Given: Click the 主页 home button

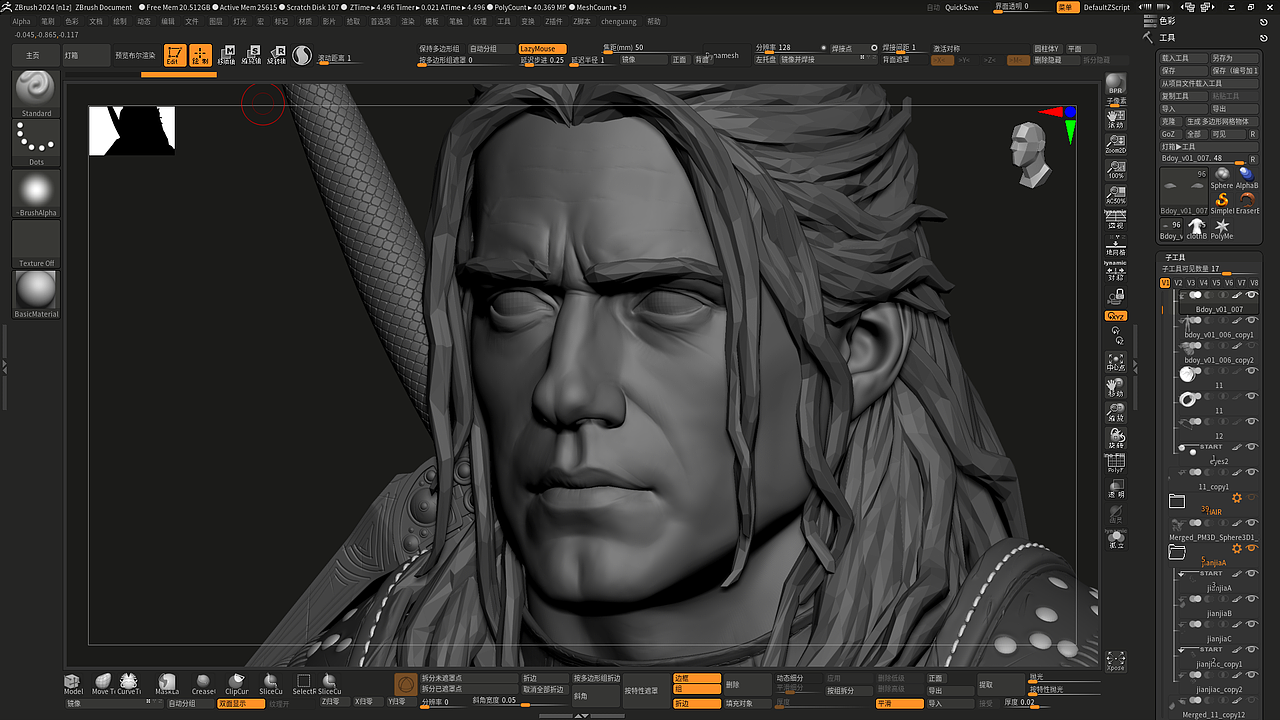Looking at the screenshot, I should (33, 56).
